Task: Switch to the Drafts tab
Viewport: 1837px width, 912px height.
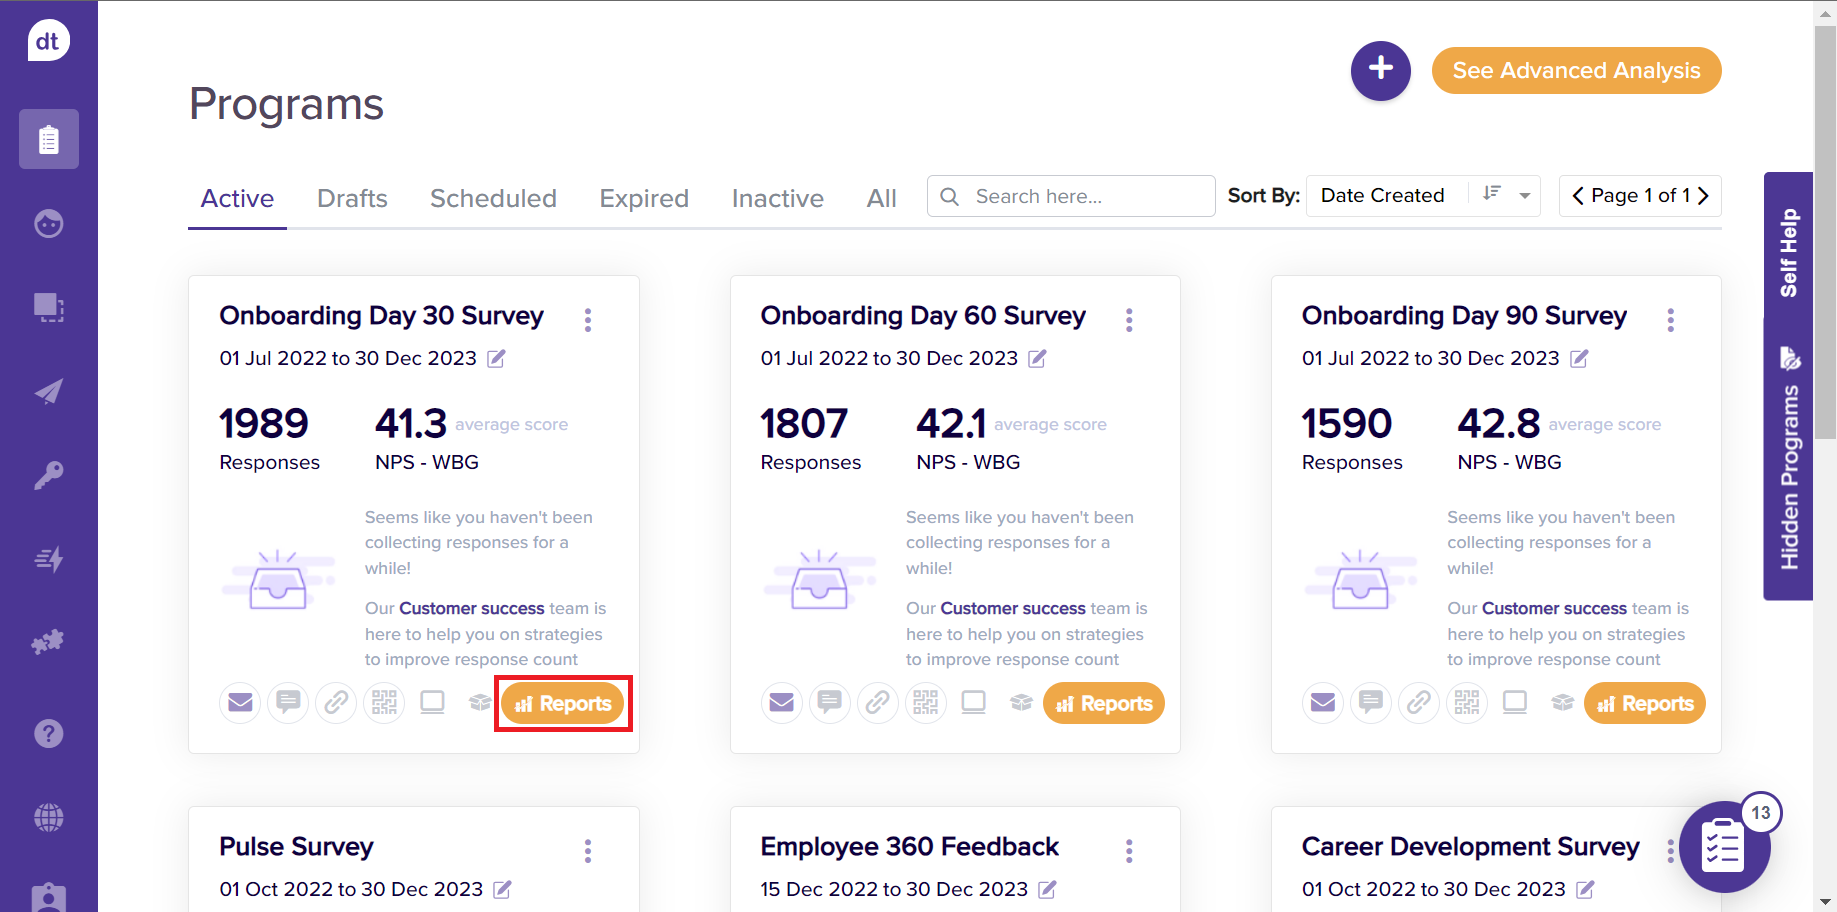Action: [x=352, y=199]
